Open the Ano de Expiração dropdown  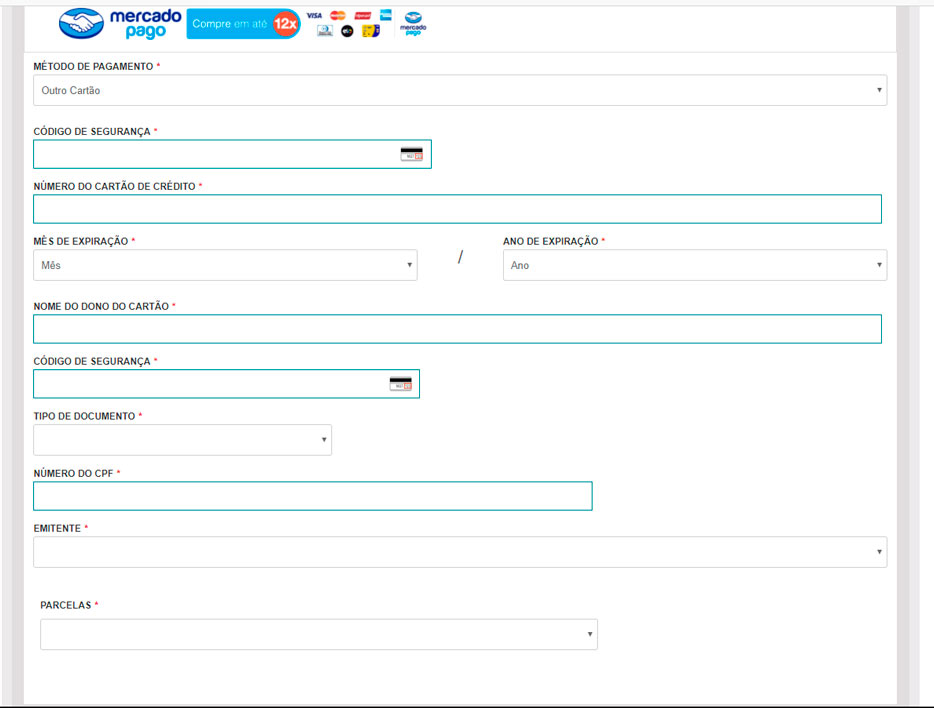point(694,265)
